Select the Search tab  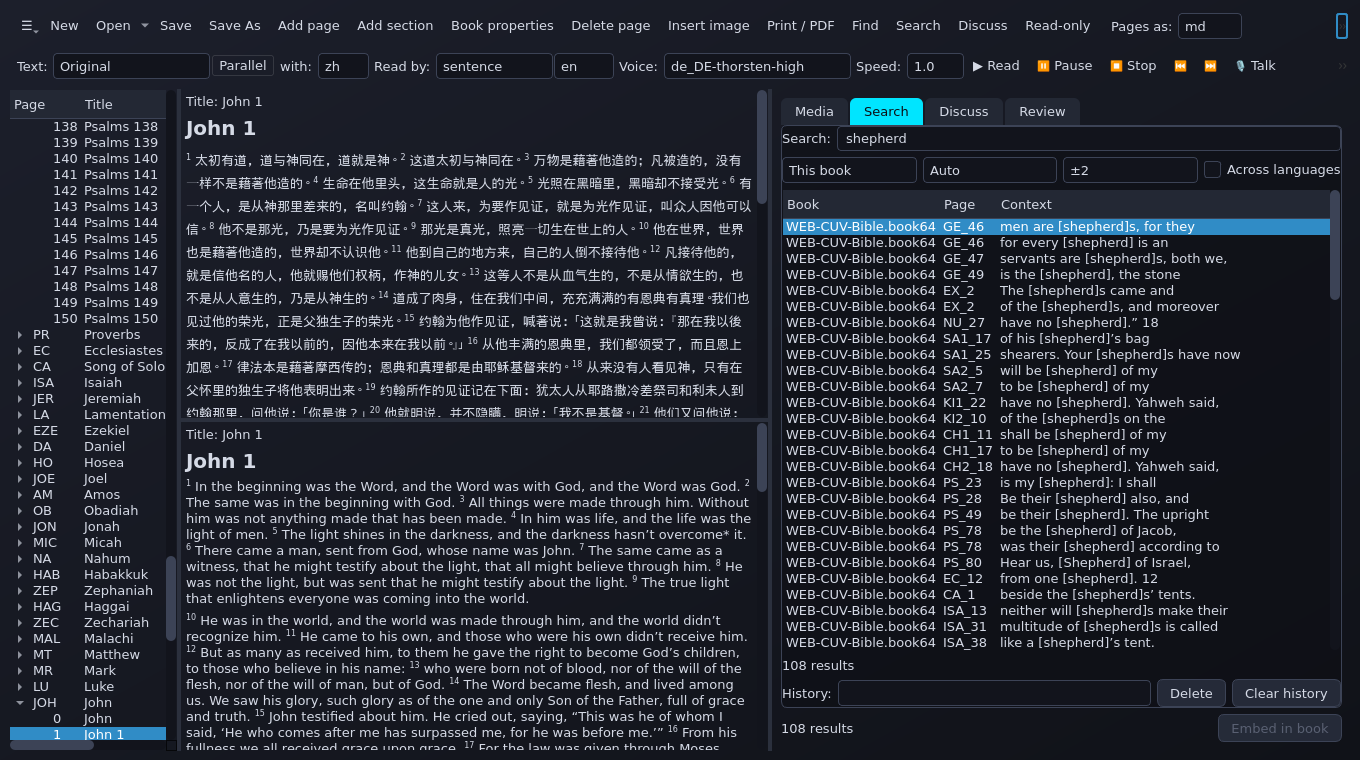coord(886,112)
